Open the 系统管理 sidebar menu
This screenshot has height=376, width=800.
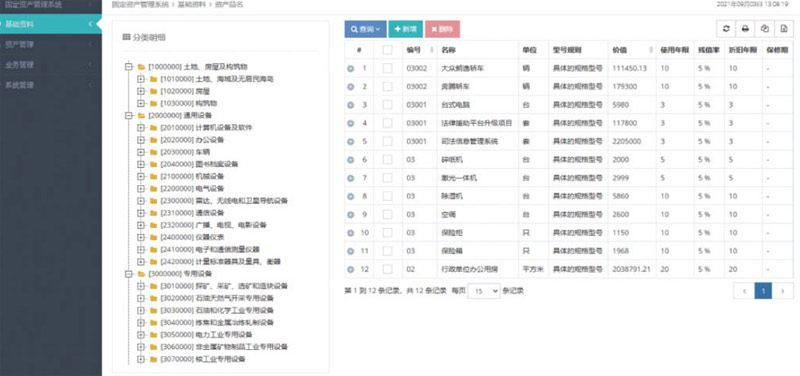[x=51, y=85]
